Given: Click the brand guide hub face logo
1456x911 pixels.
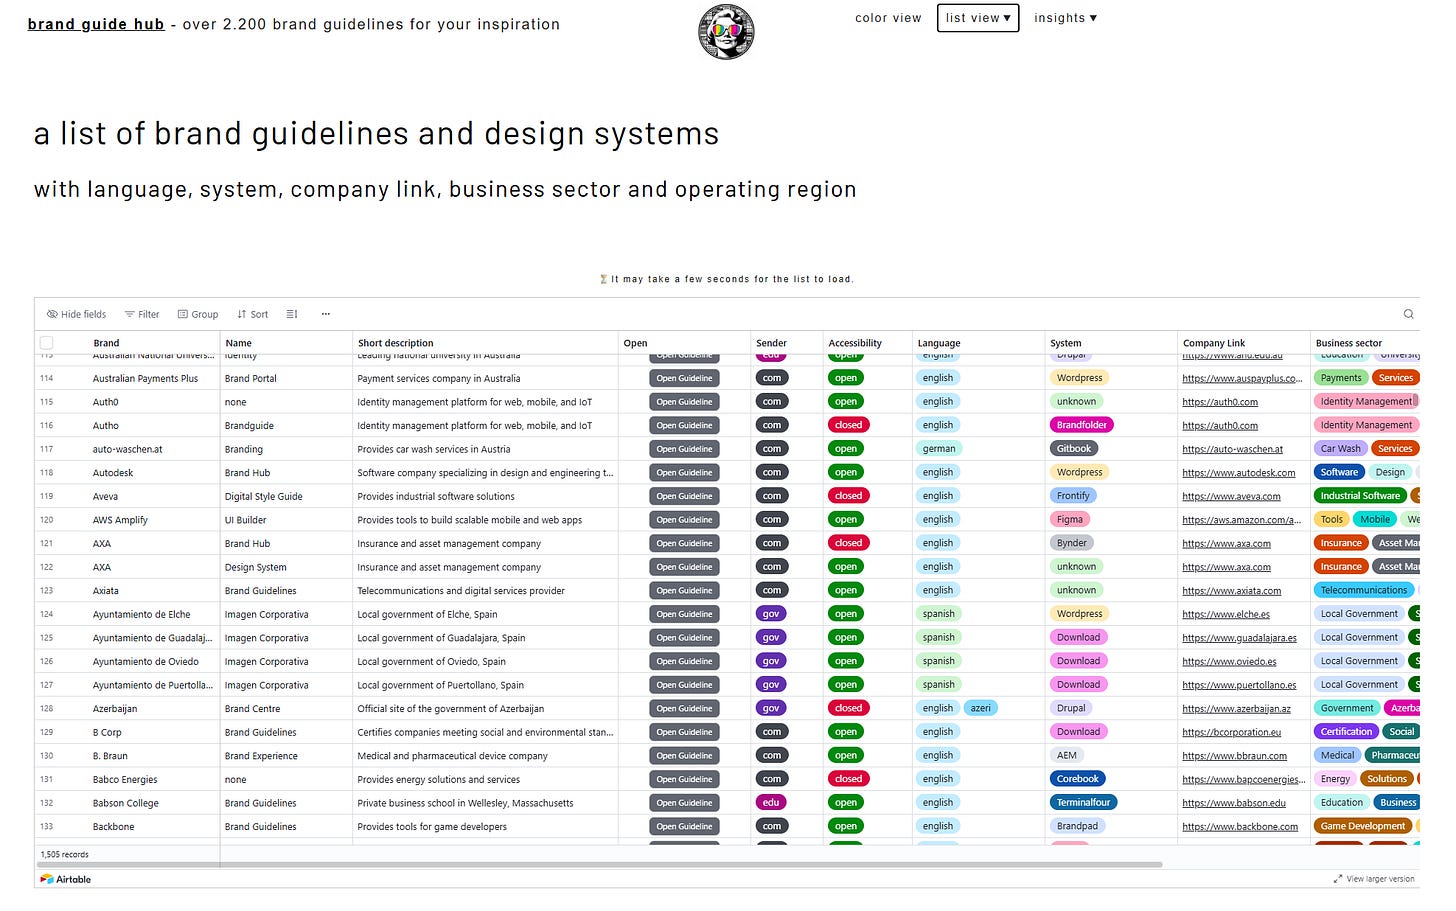Looking at the screenshot, I should click(727, 31).
